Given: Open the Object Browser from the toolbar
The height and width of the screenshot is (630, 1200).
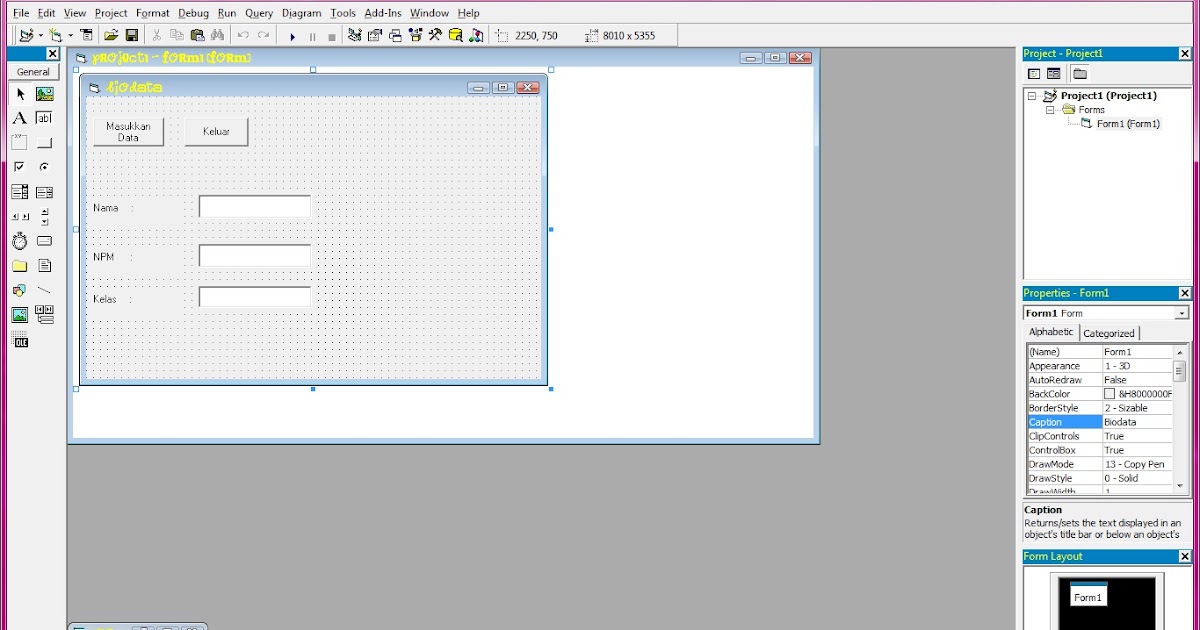Looking at the screenshot, I should (x=414, y=35).
